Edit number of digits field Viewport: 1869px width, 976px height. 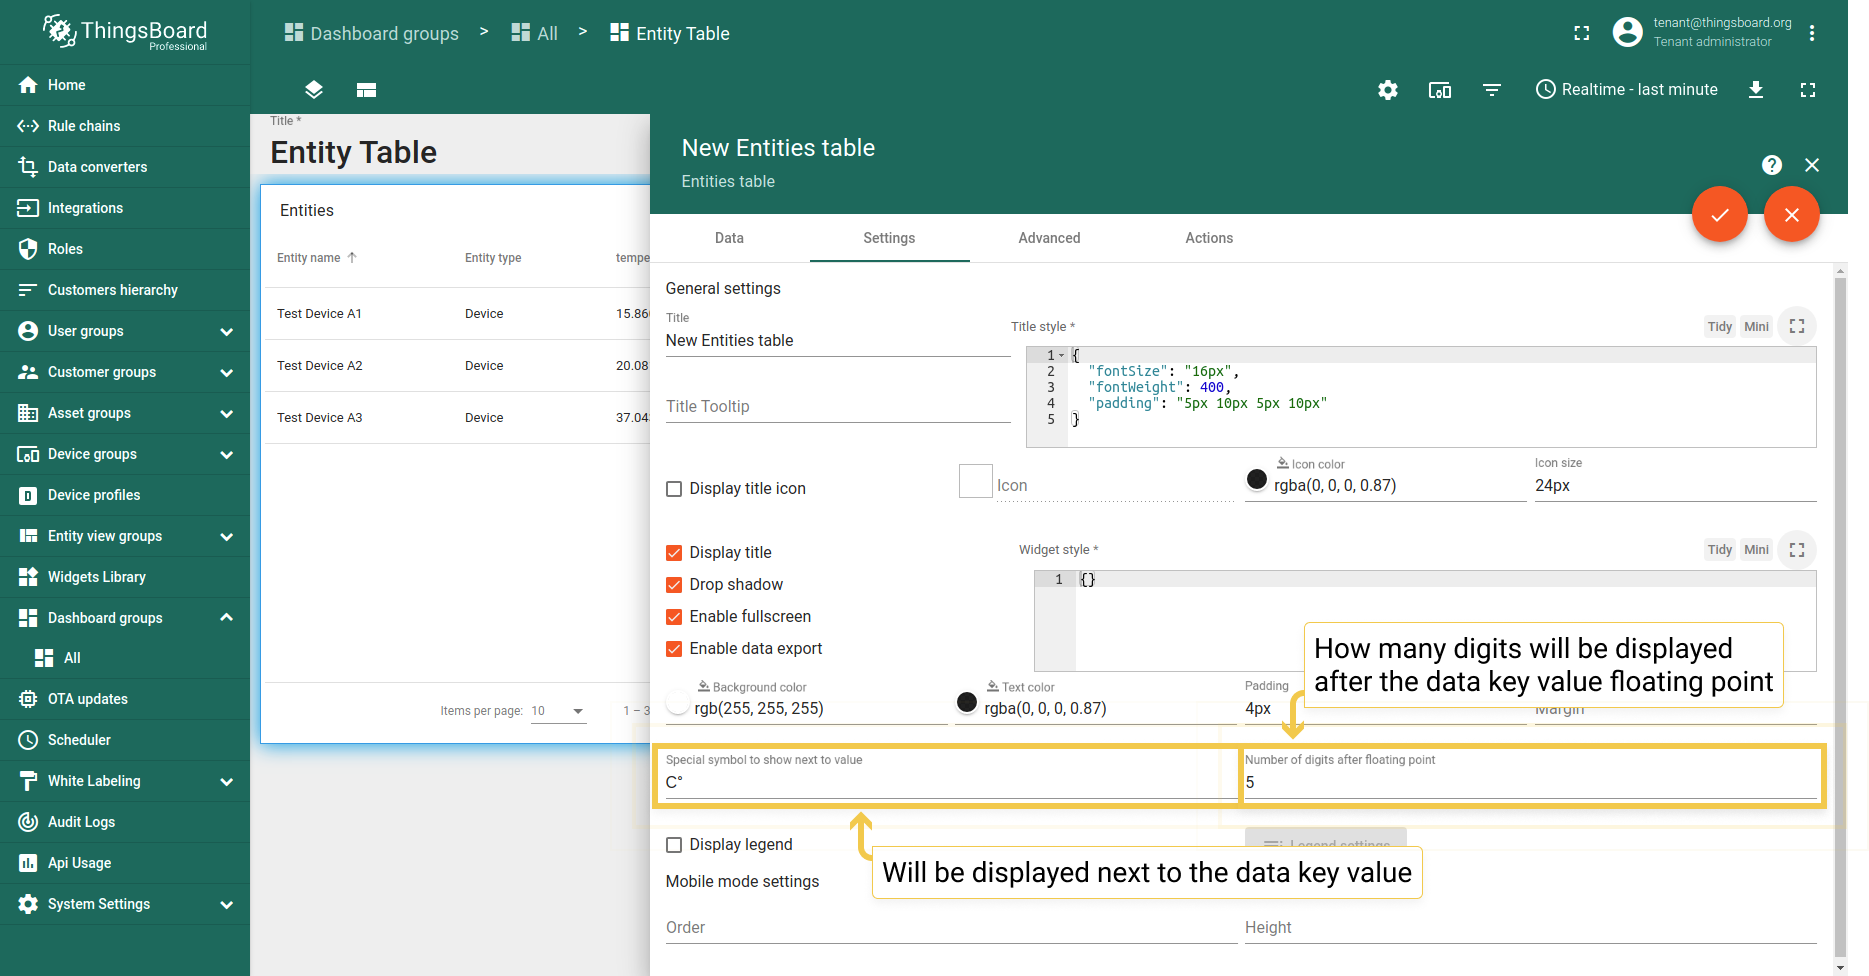click(x=1530, y=783)
